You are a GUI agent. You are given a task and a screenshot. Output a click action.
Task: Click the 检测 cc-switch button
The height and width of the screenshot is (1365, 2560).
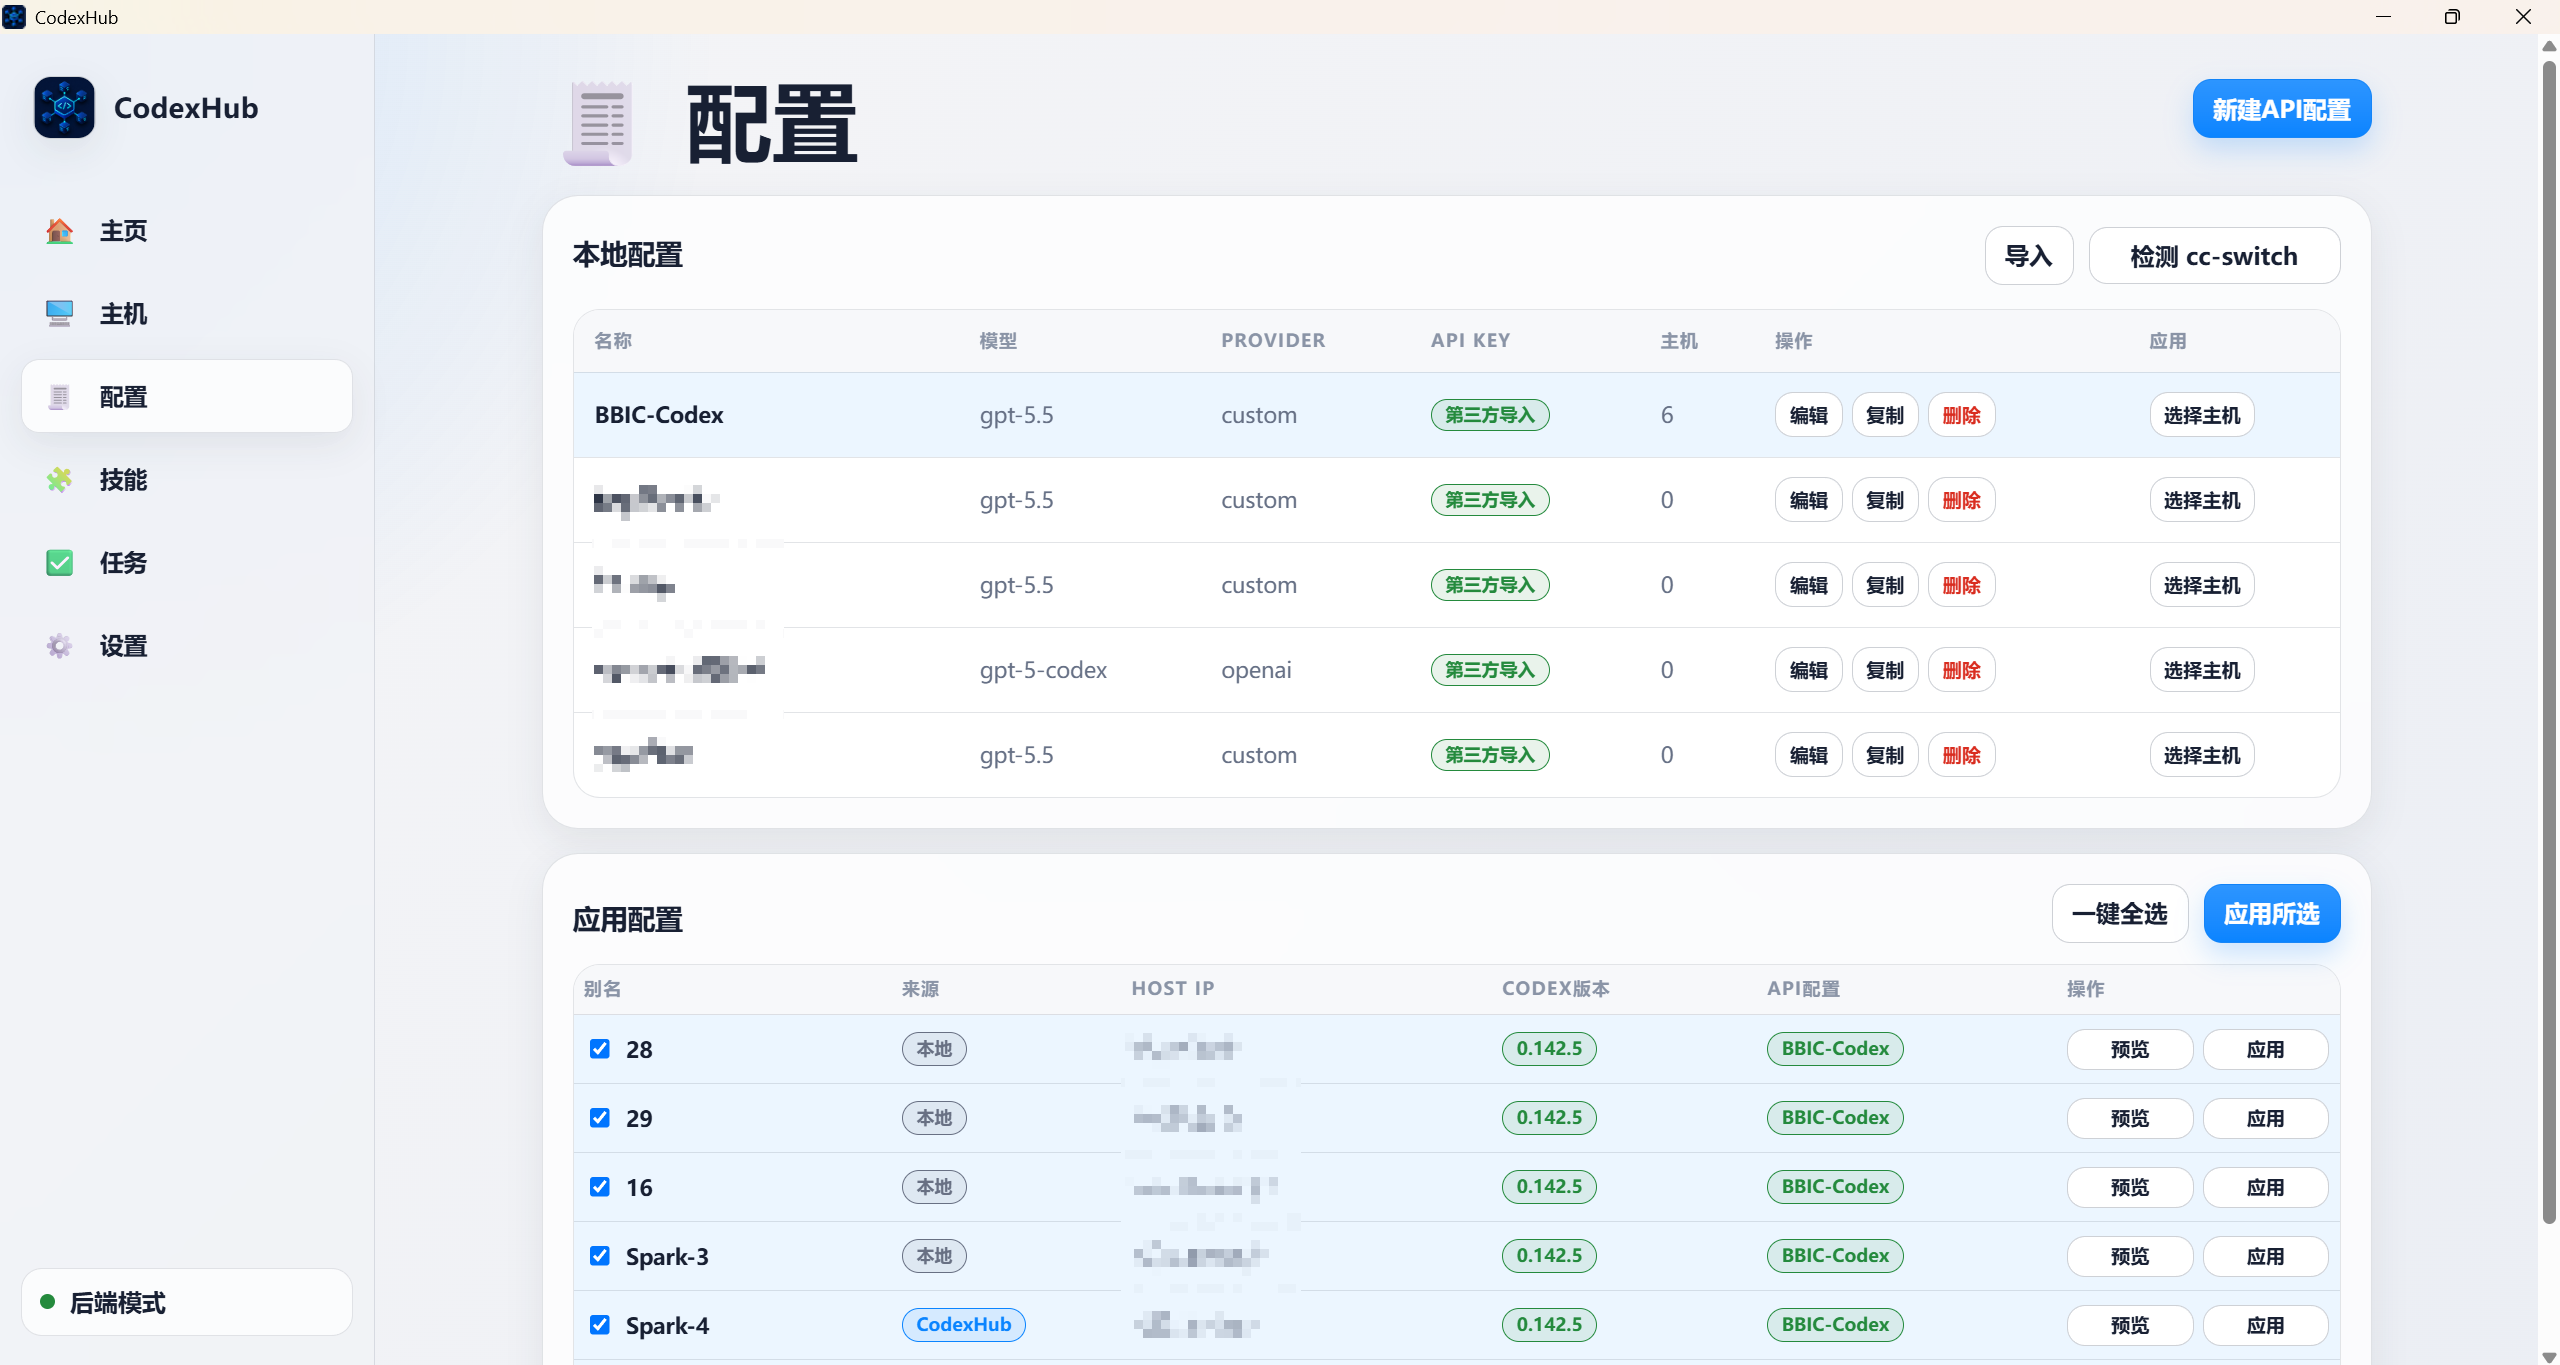click(x=2214, y=256)
